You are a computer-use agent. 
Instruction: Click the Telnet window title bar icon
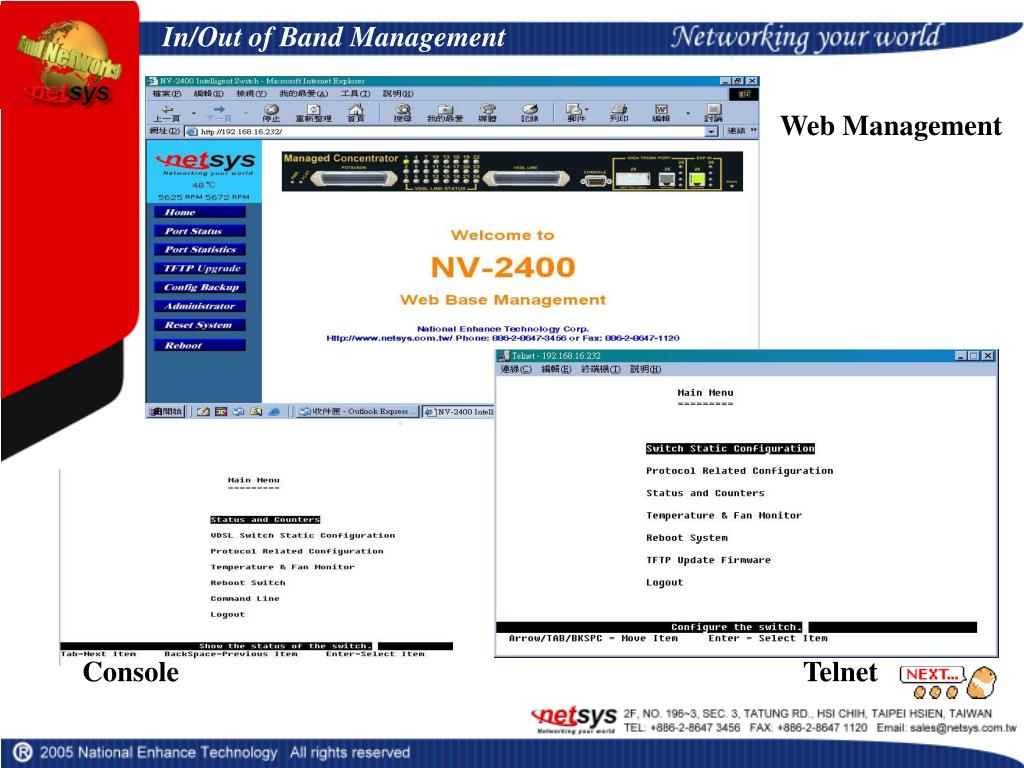click(504, 356)
